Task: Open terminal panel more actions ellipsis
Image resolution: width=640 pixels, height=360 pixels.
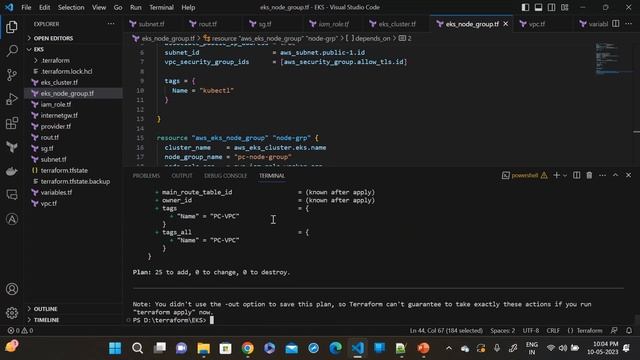Action: tap(602, 176)
